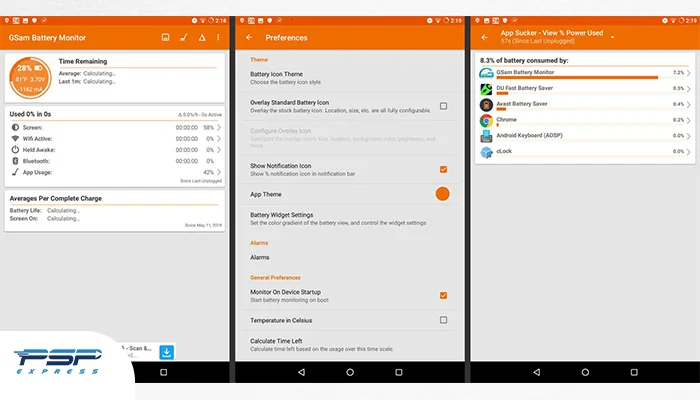Tap the blue download ad icon
This screenshot has height=400, width=700.
[167, 352]
